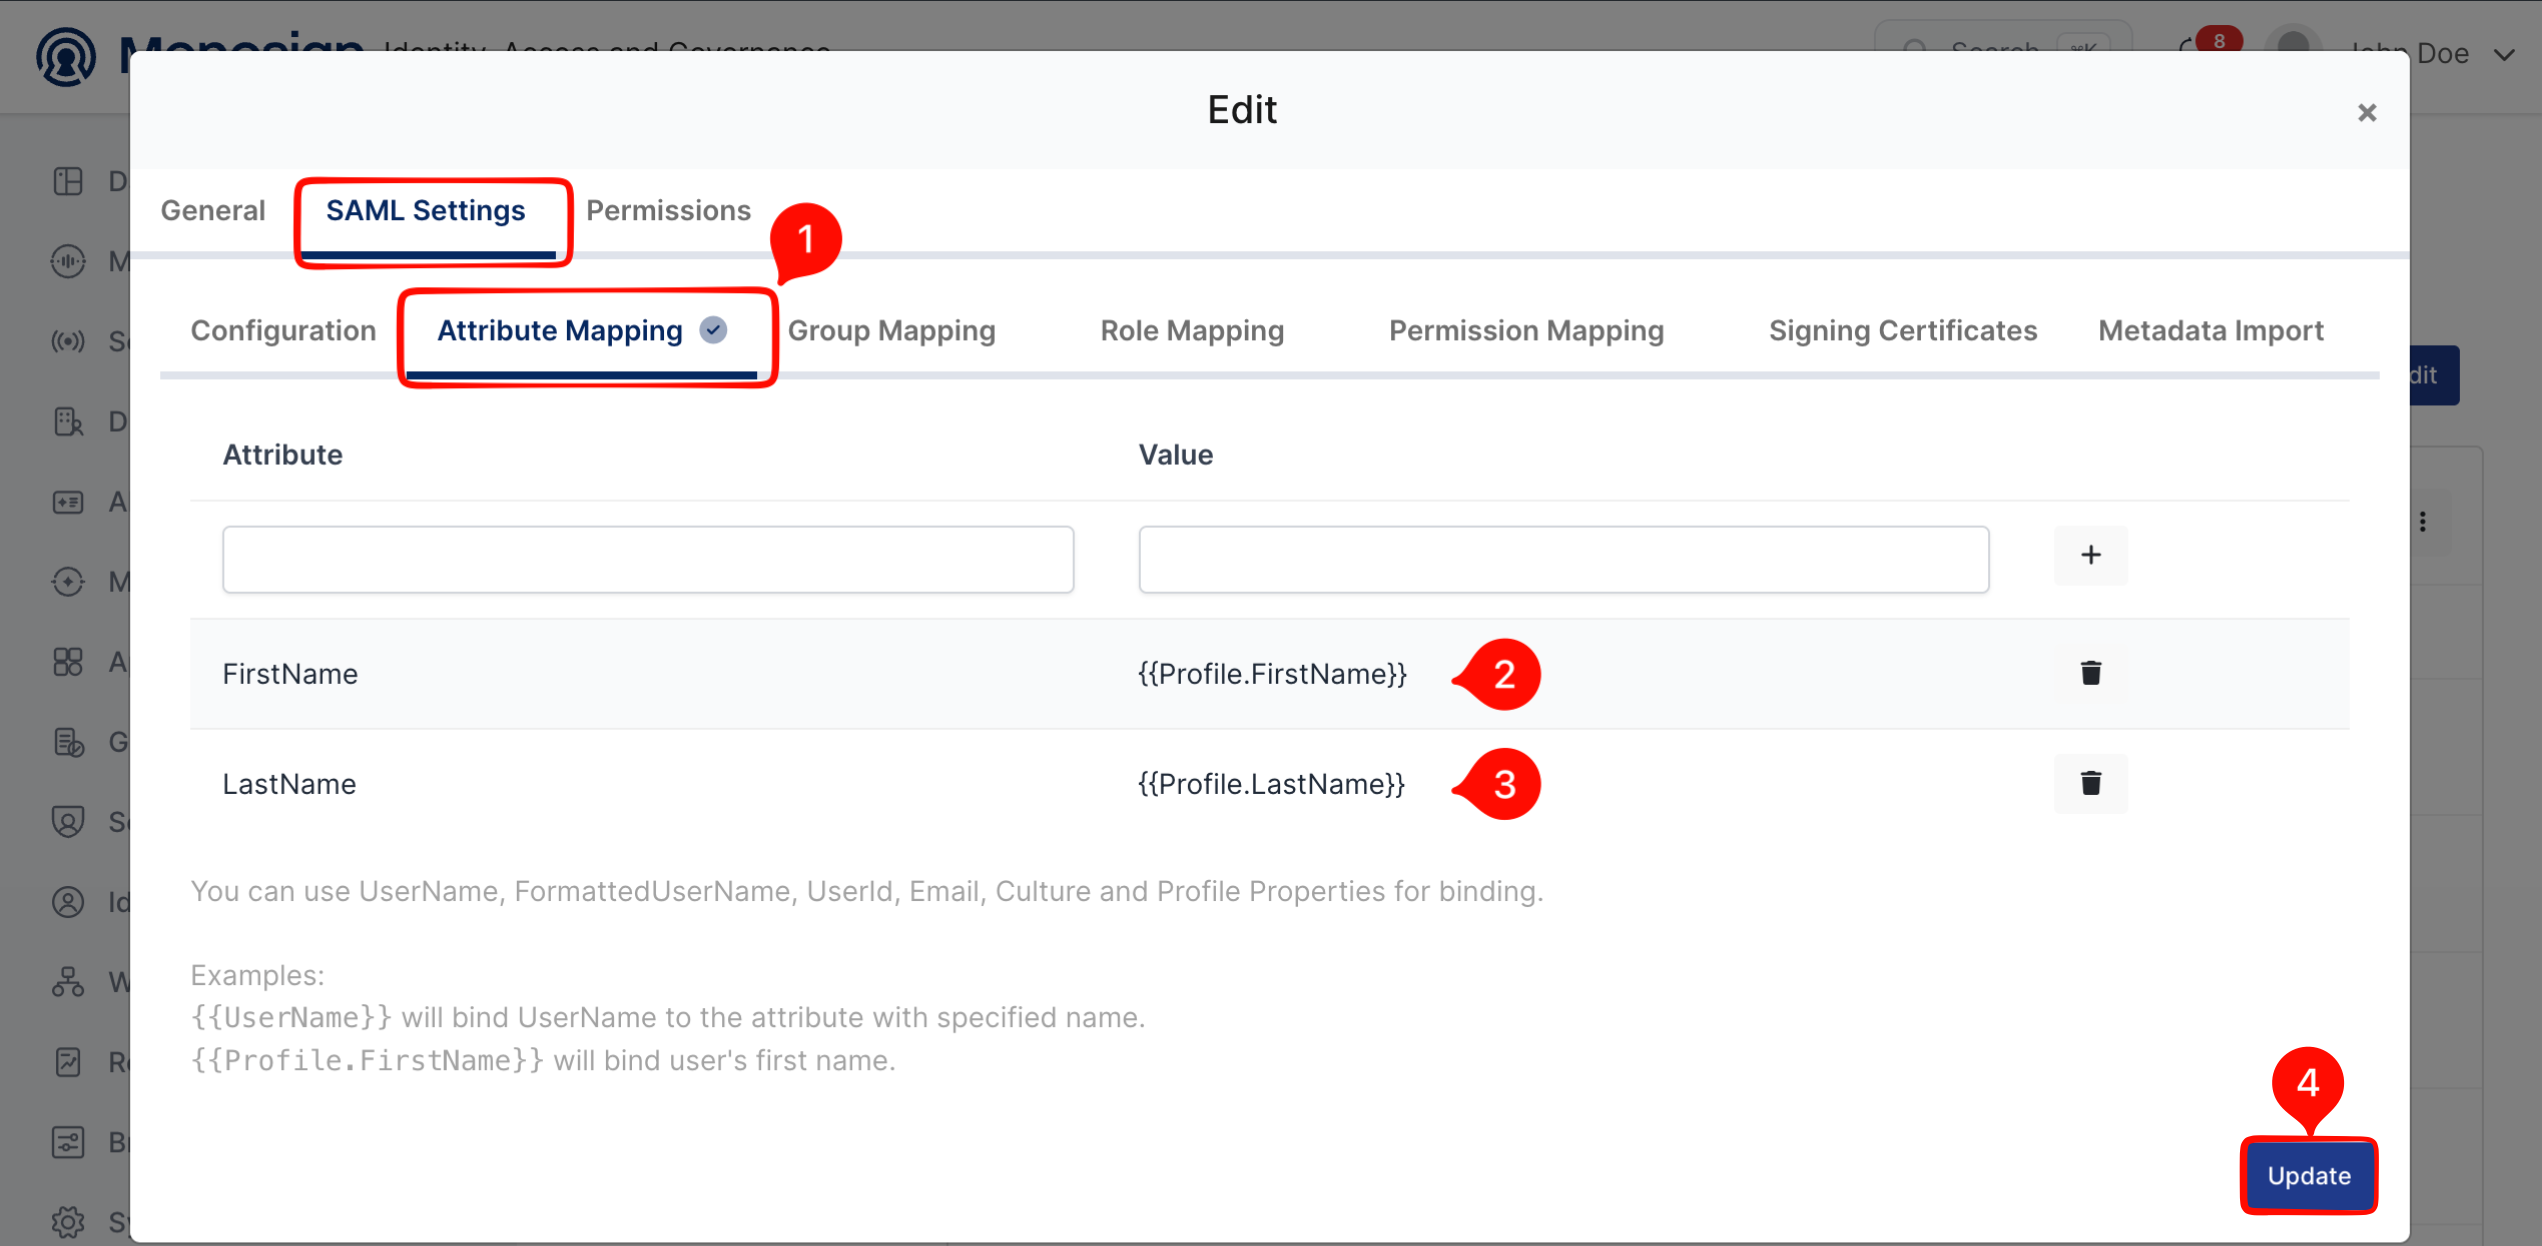The height and width of the screenshot is (1246, 2542).
Task: Click the dashboard icon in sidebar
Action: pos(68,181)
